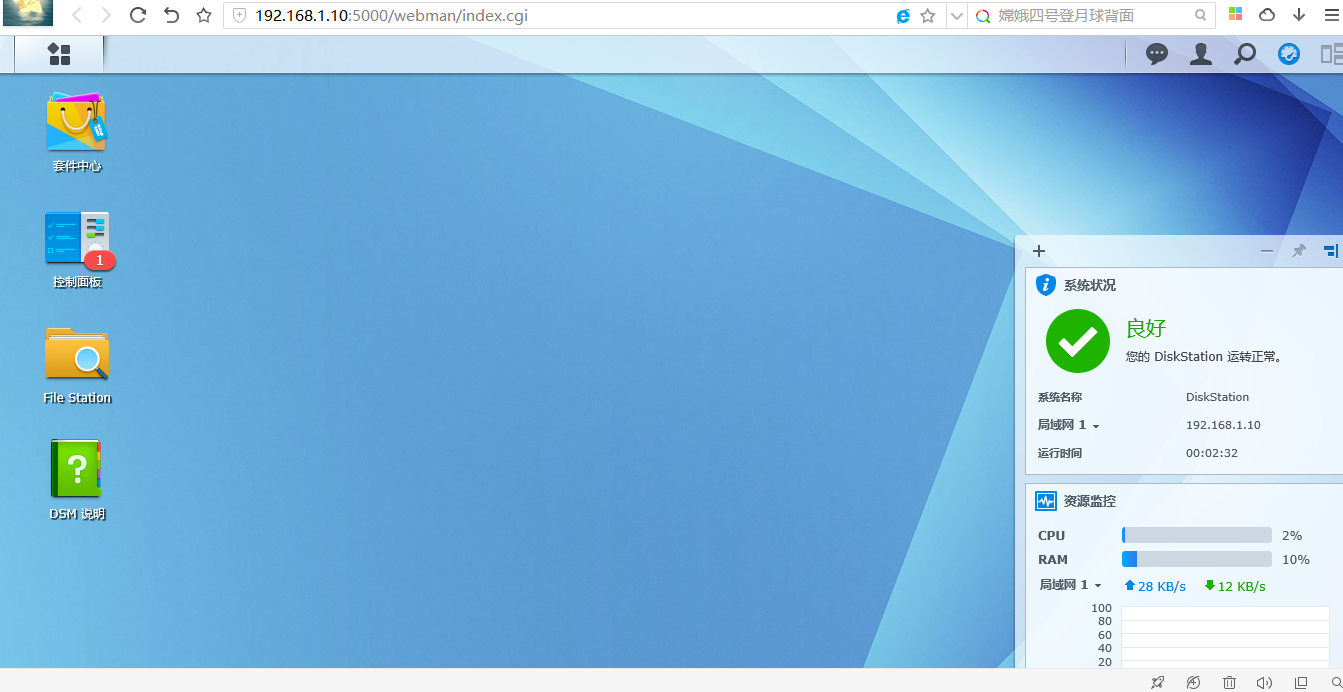Image resolution: width=1343 pixels, height=692 pixels.
Task: Open browser downloads arrow icon
Action: tap(1299, 15)
